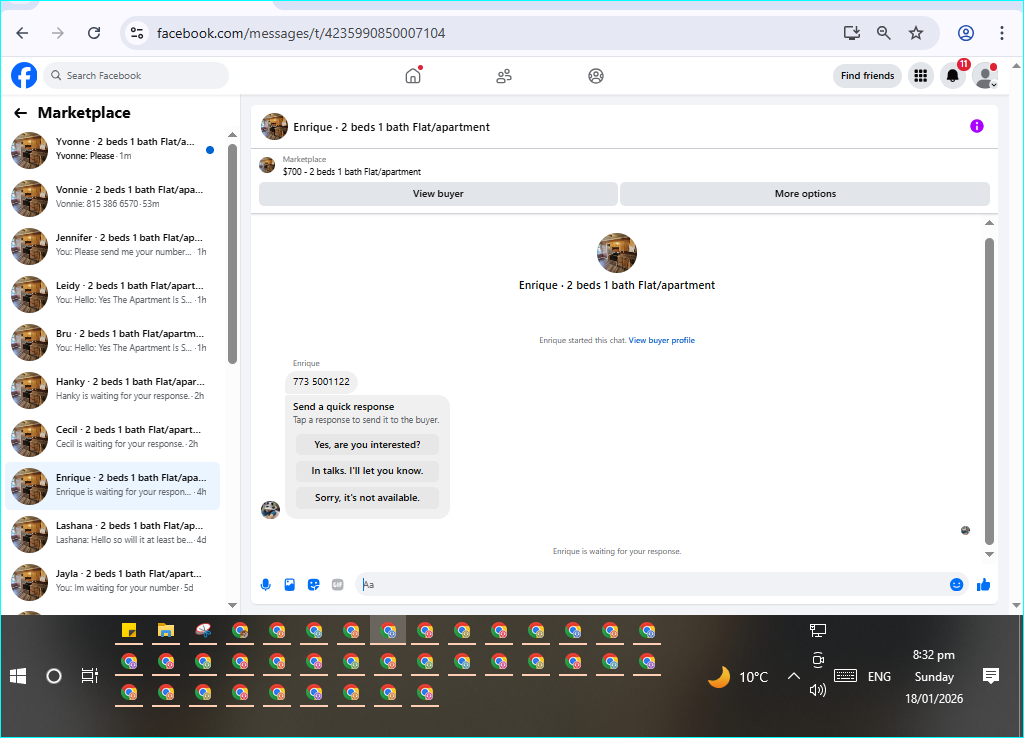The image size is (1024, 738).
Task: Open Vonnie's conversation
Action: 112,198
